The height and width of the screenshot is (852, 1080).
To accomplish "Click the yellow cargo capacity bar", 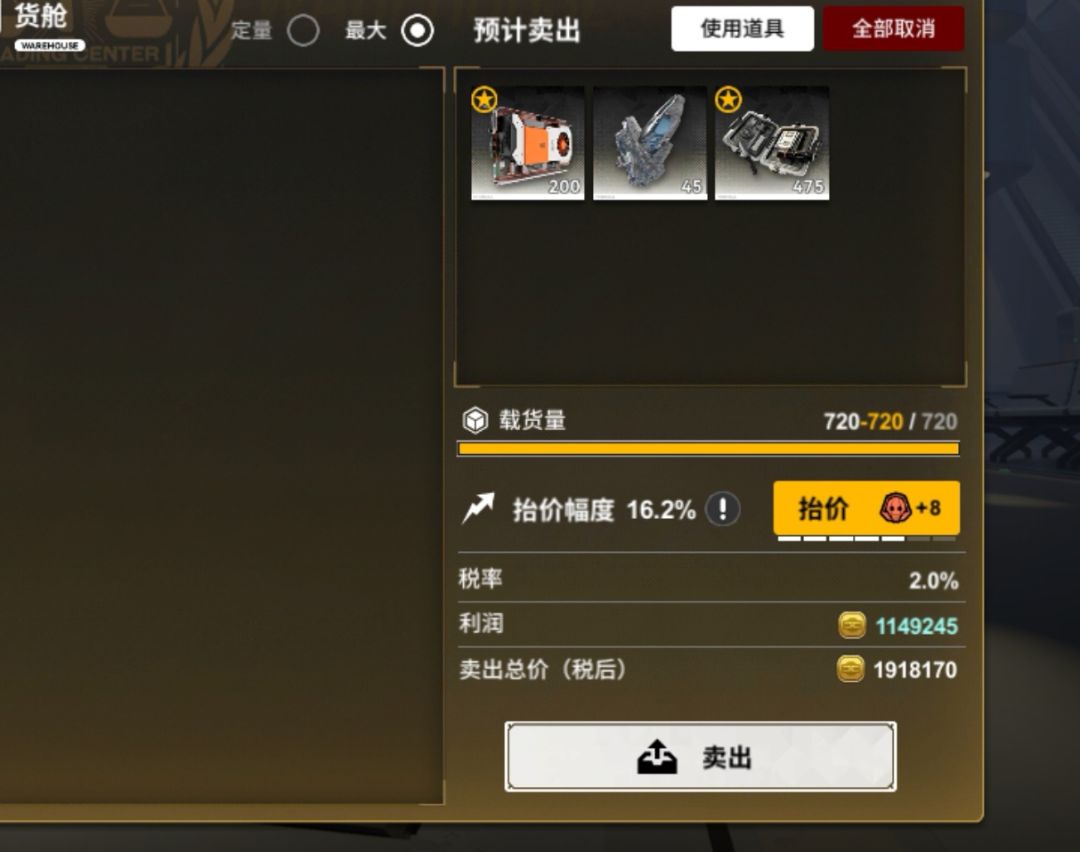I will 709,449.
